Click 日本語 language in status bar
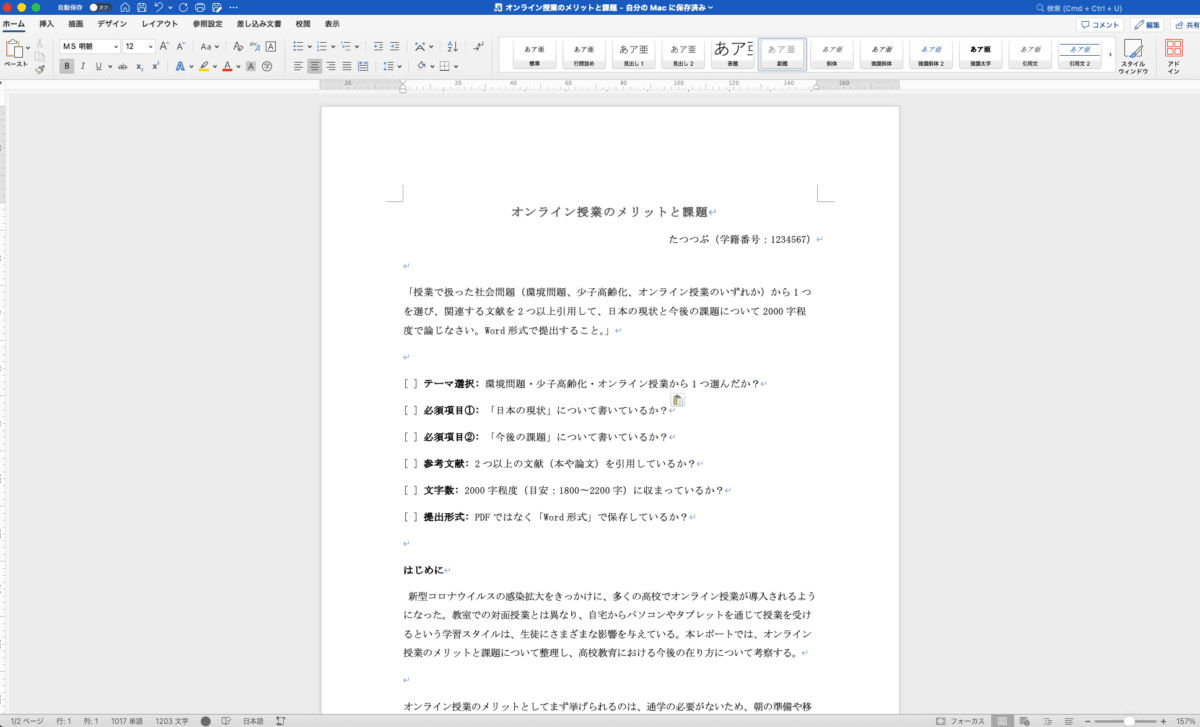This screenshot has height=727, width=1200. (254, 720)
